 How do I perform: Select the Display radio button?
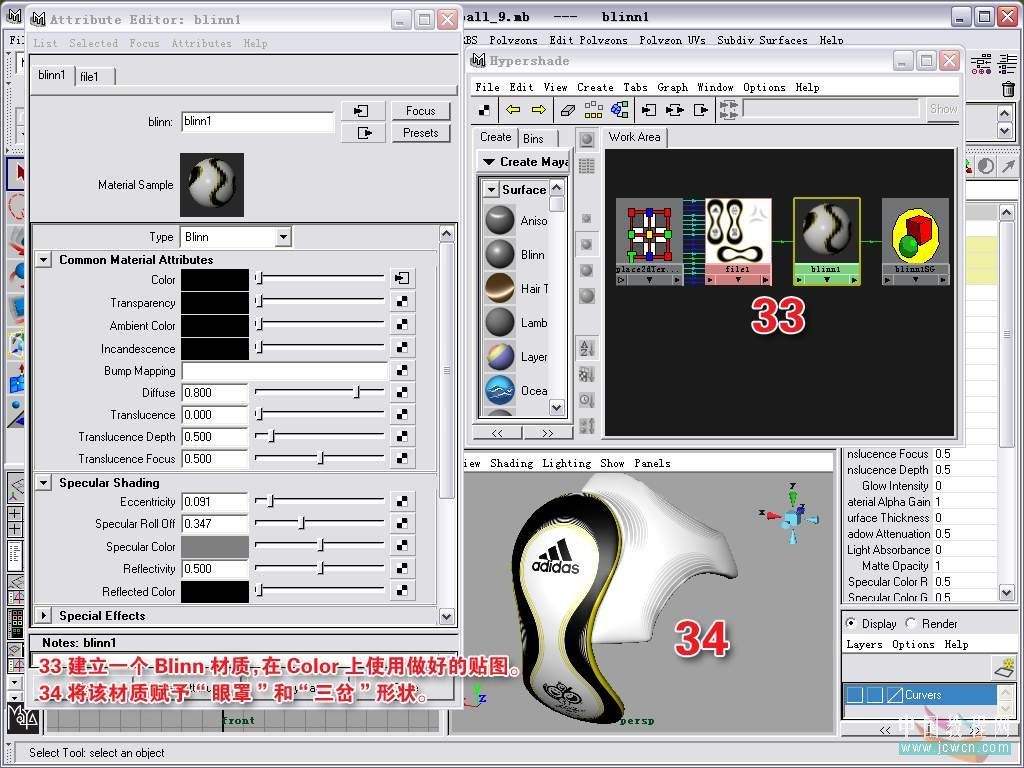tap(851, 623)
